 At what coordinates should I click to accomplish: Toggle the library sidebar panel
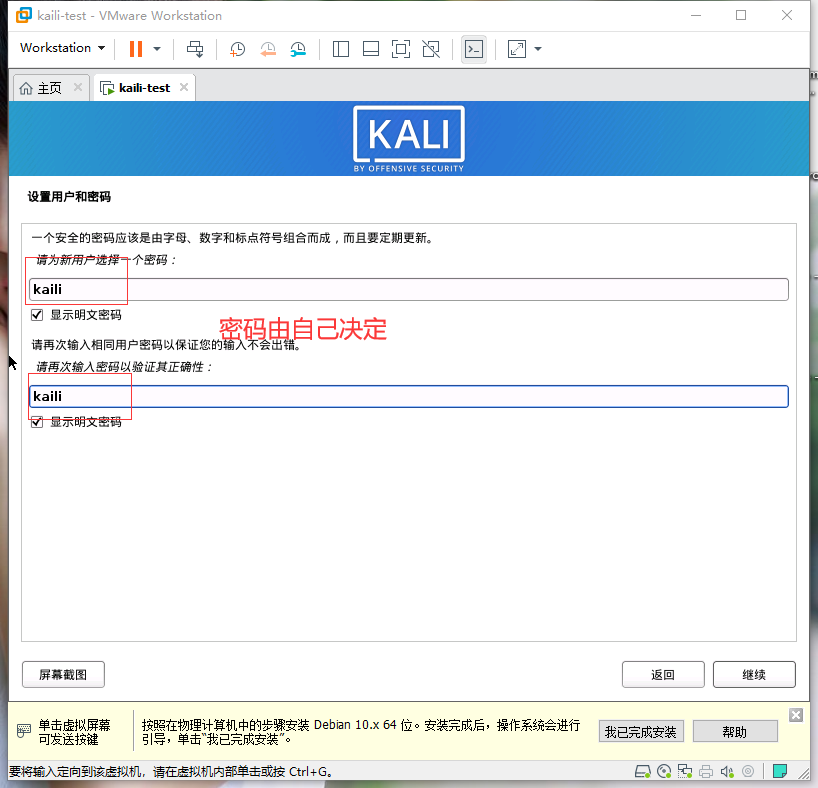341,49
